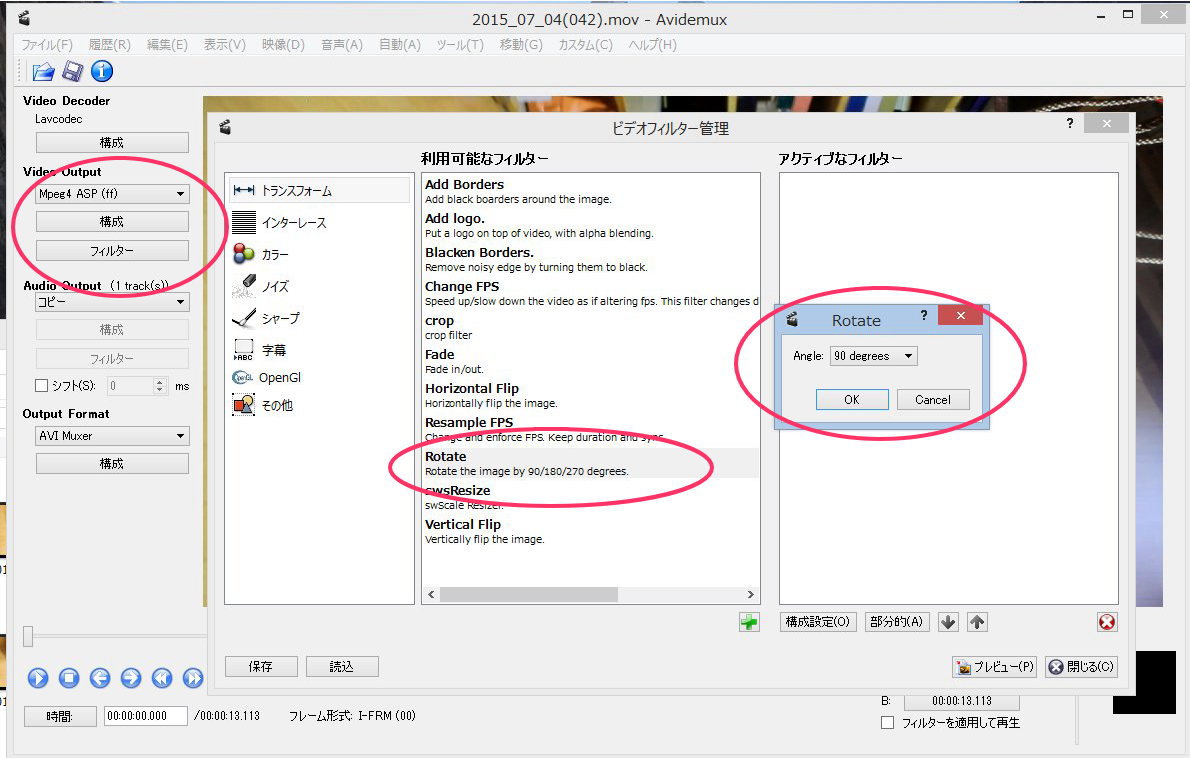1190x758 pixels.
Task: Open the 映像(D) menu
Action: pyautogui.click(x=283, y=45)
